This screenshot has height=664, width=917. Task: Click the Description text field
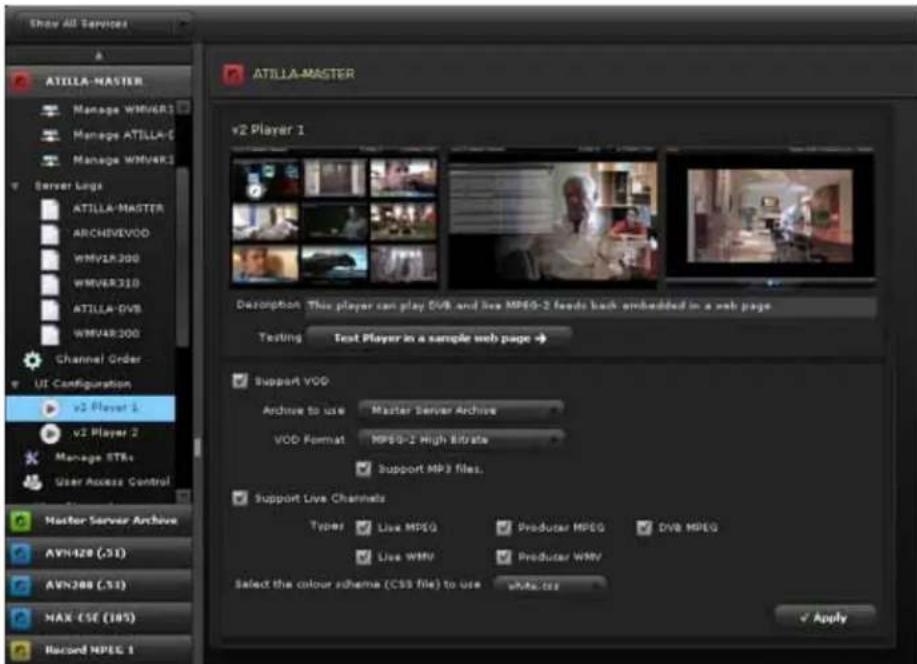[591, 307]
